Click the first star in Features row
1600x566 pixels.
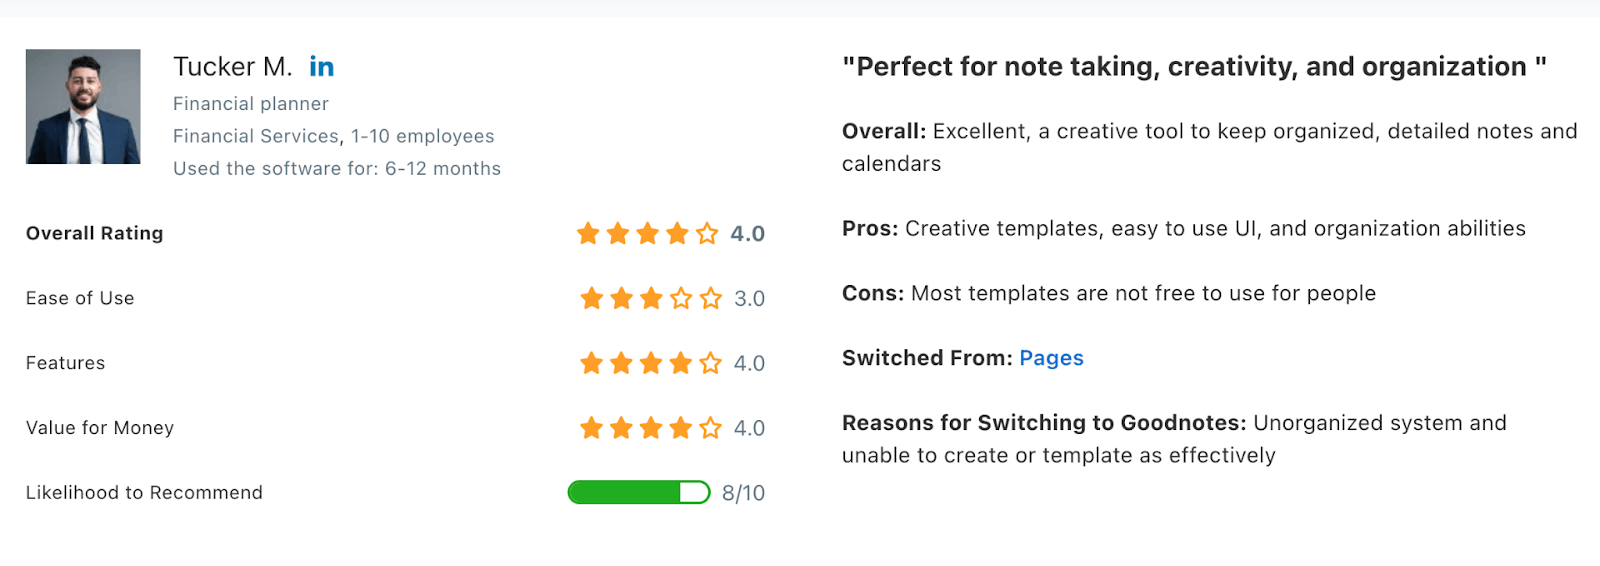point(592,363)
